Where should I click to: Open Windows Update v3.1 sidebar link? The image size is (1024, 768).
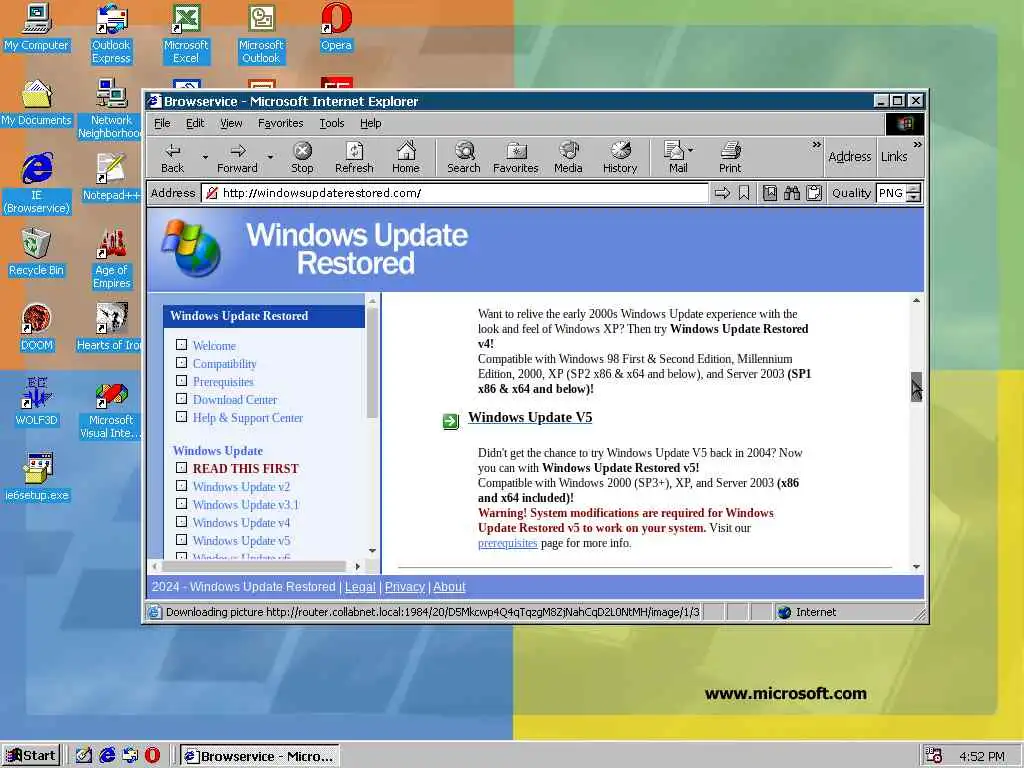pos(246,505)
